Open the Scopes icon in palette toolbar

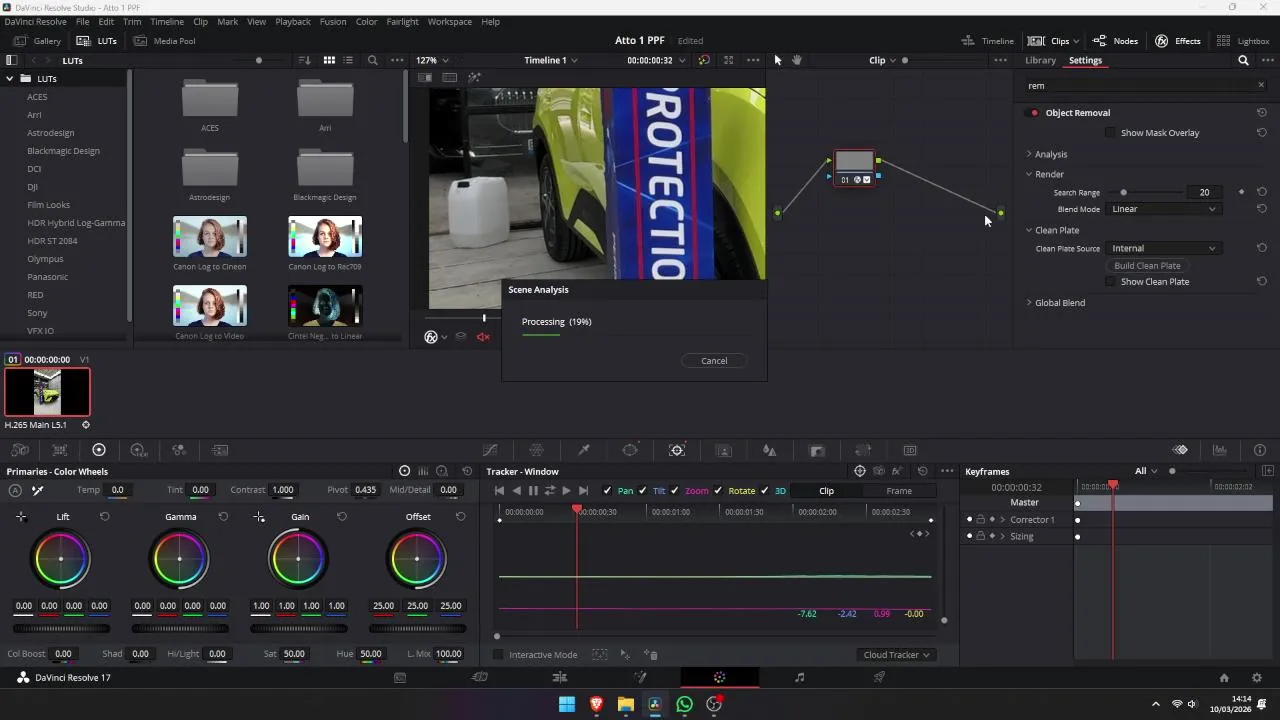pos(1220,451)
